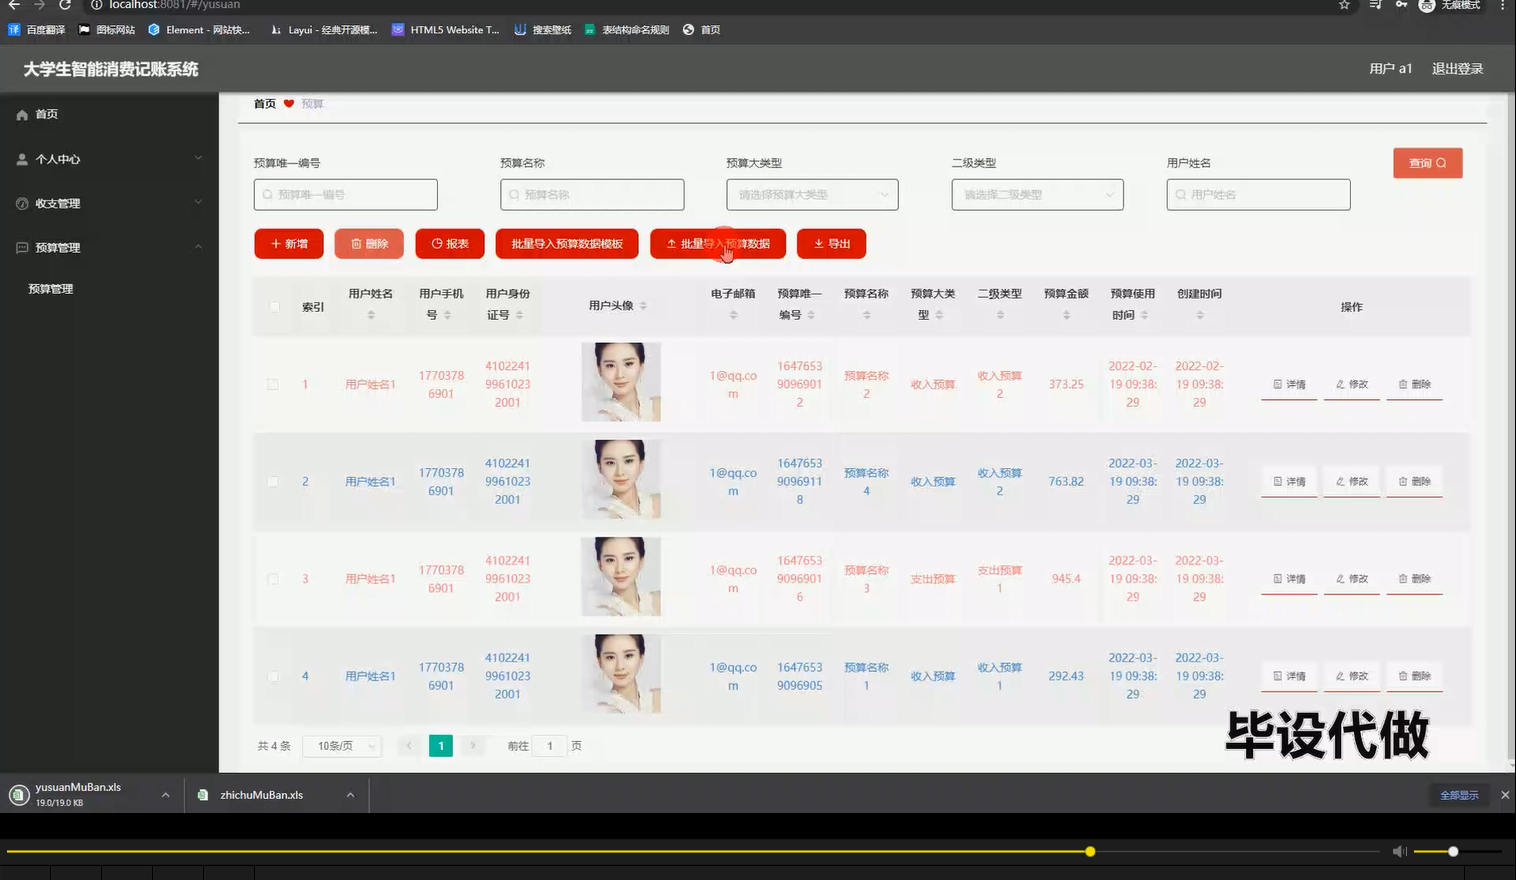Close the downloads bar
Screen dimensions: 1516x880
1505,795
